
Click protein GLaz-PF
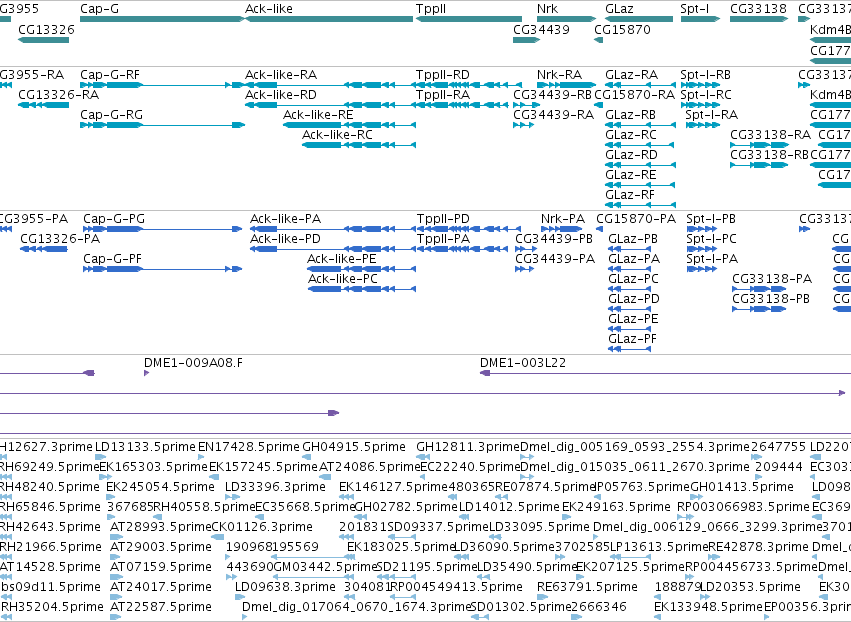[630, 349]
